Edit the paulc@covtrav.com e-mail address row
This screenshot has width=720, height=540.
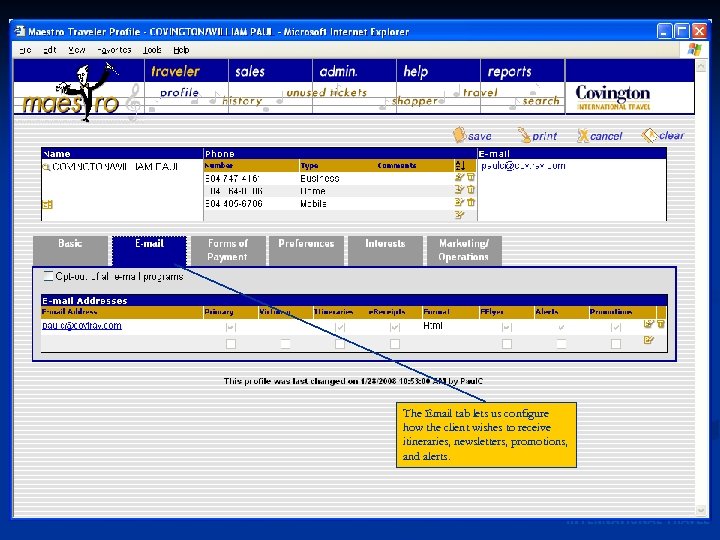point(648,324)
